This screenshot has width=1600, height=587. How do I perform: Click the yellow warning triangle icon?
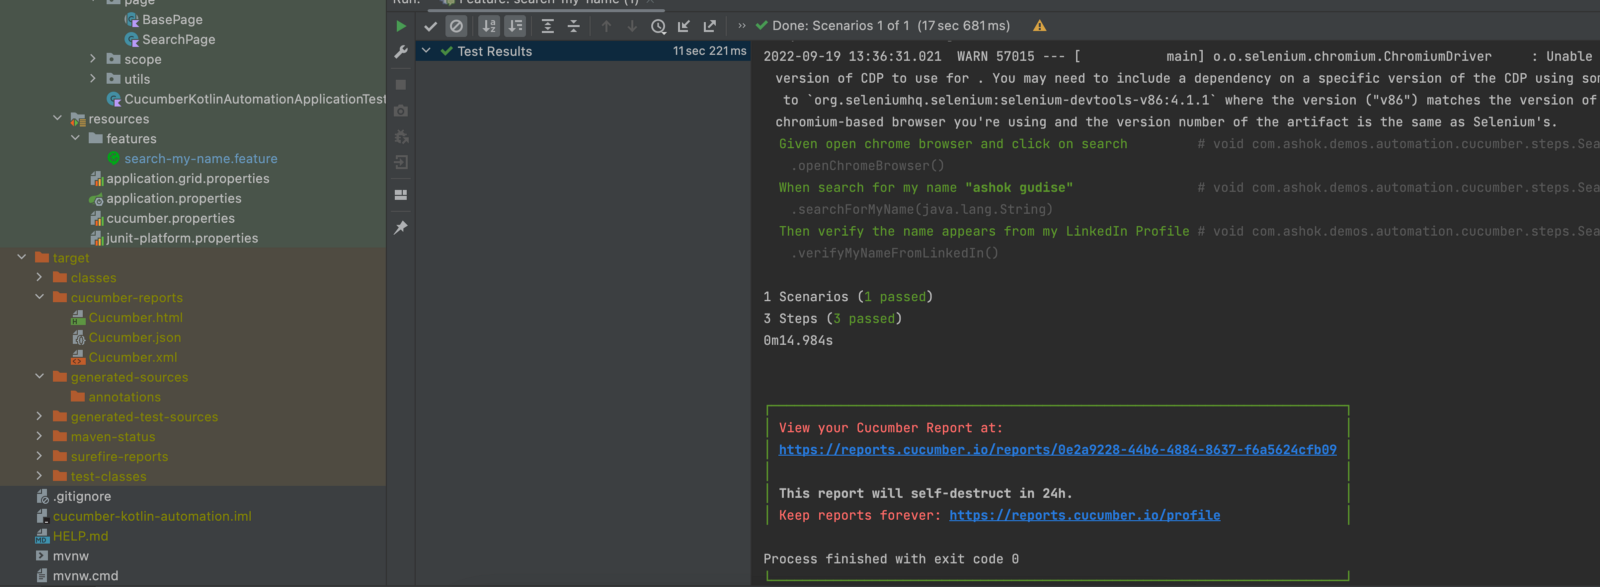click(x=1039, y=26)
